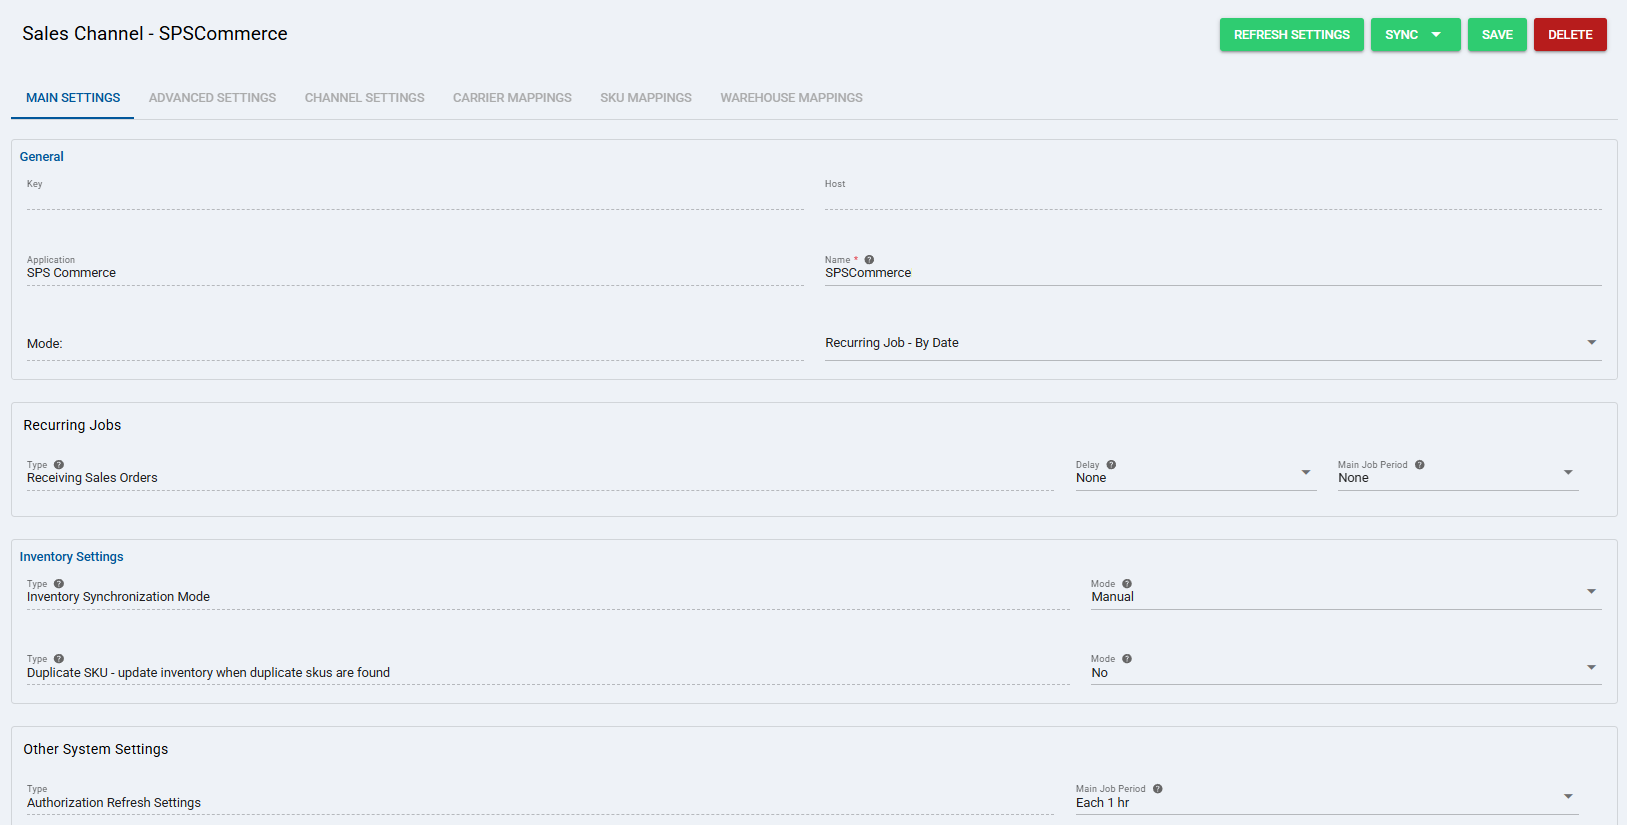1627x825 pixels.
Task: Click the Refresh Settings button
Action: [1292, 35]
